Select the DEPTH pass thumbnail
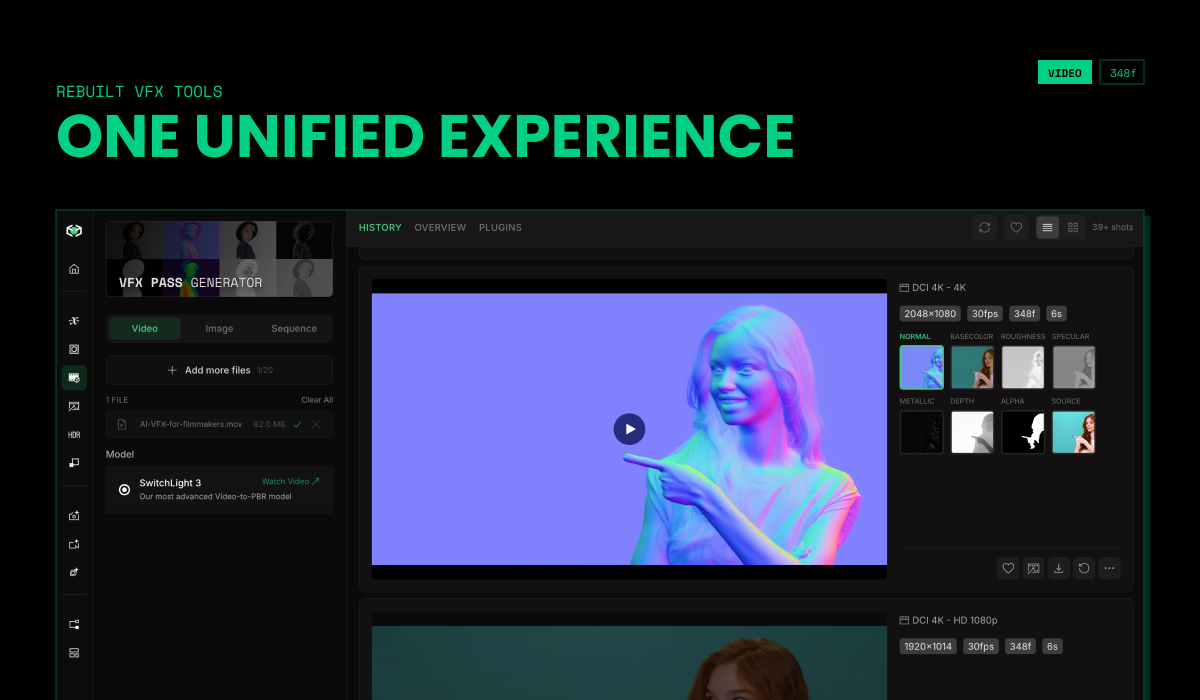Screen dimensions: 1200x700 coord(972,432)
